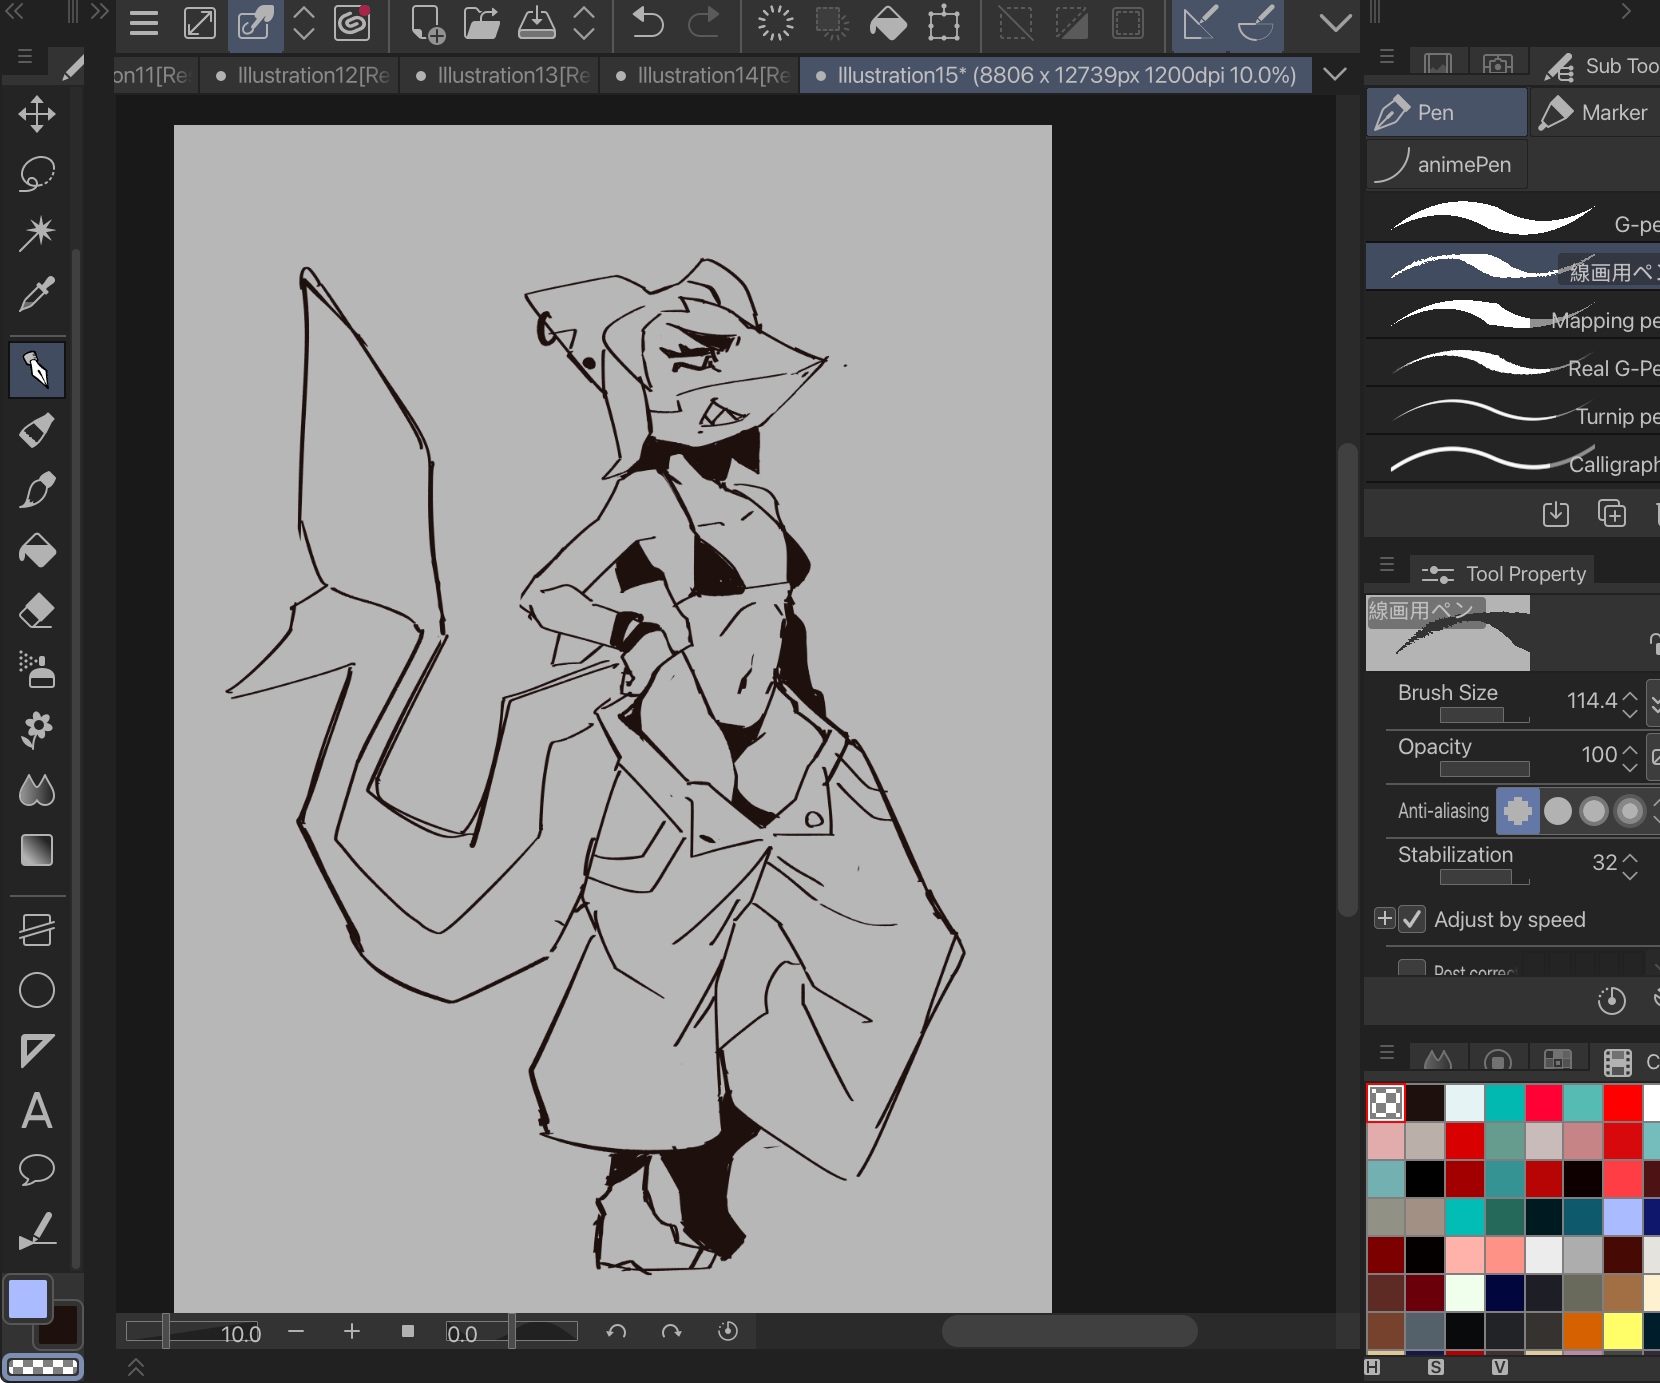The width and height of the screenshot is (1660, 1383).
Task: Select the Move layer tool
Action: tap(37, 114)
